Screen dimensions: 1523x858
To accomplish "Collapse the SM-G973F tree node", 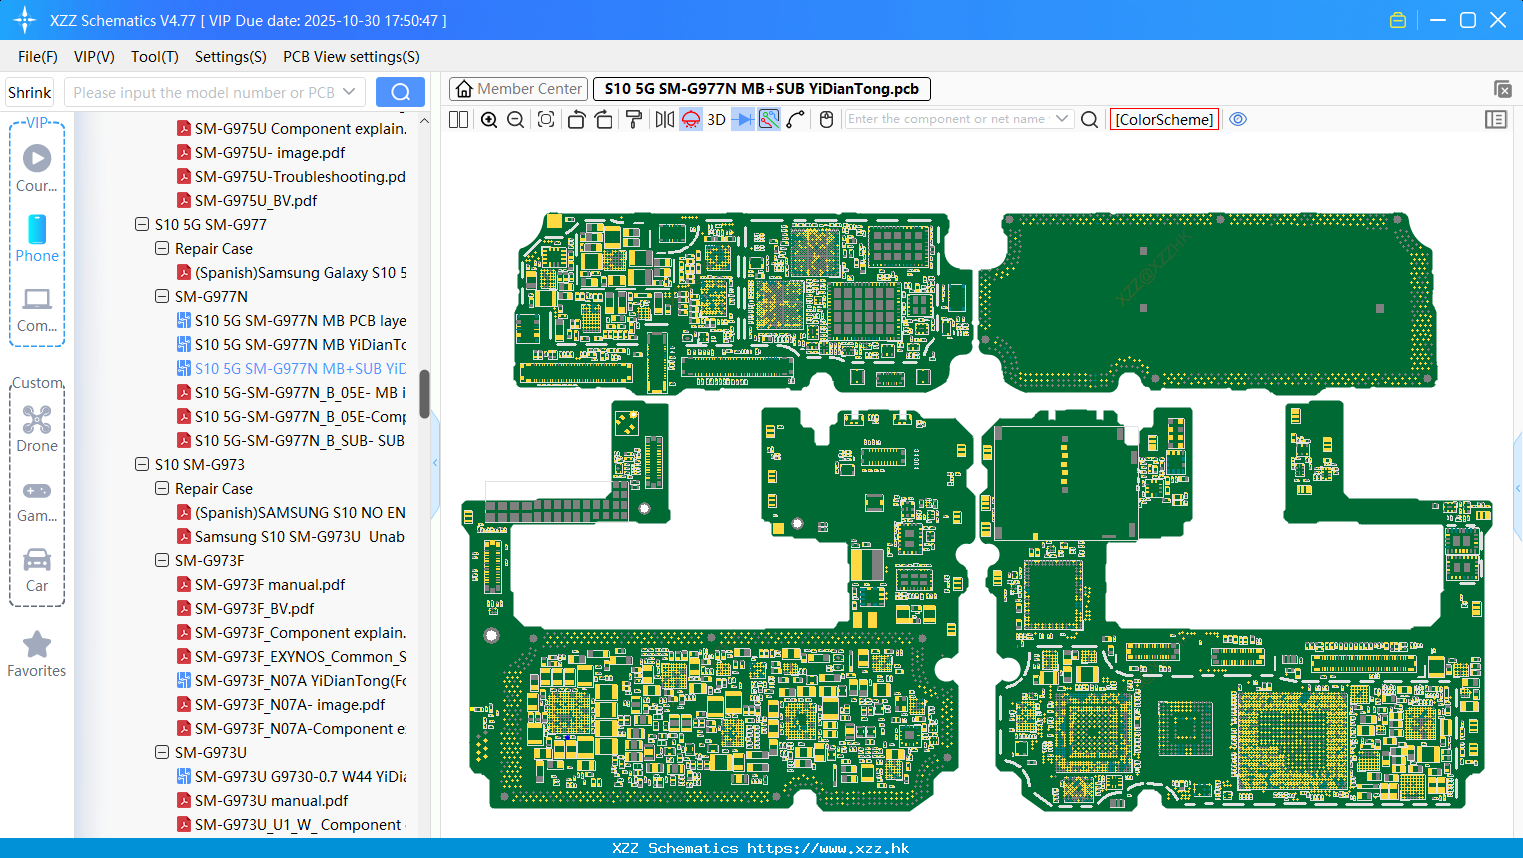I will click(162, 560).
